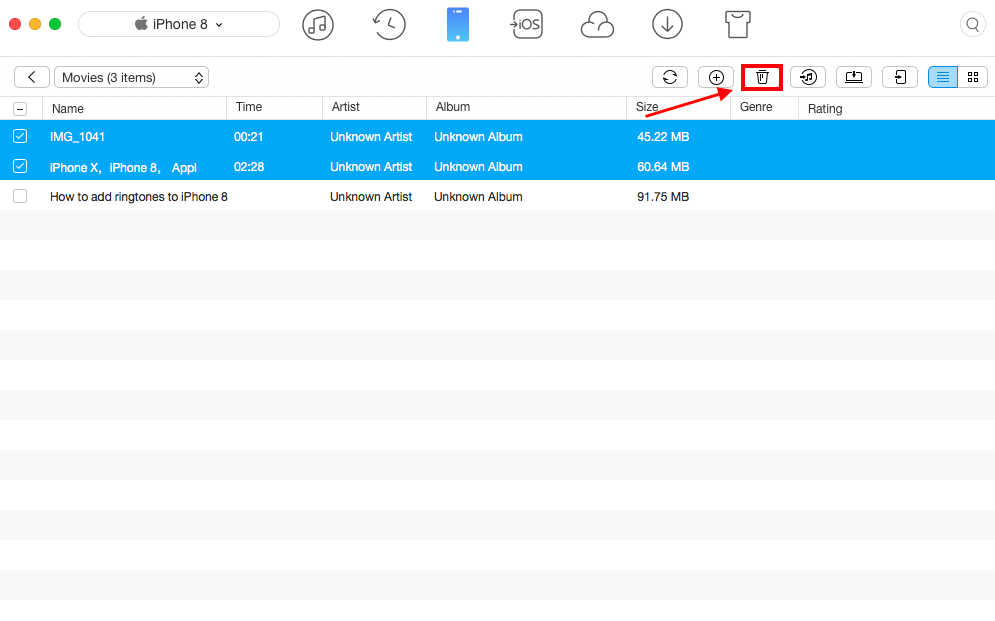Check the How to add ringtones checkbox
Screen dimensions: 995x621
(20, 197)
